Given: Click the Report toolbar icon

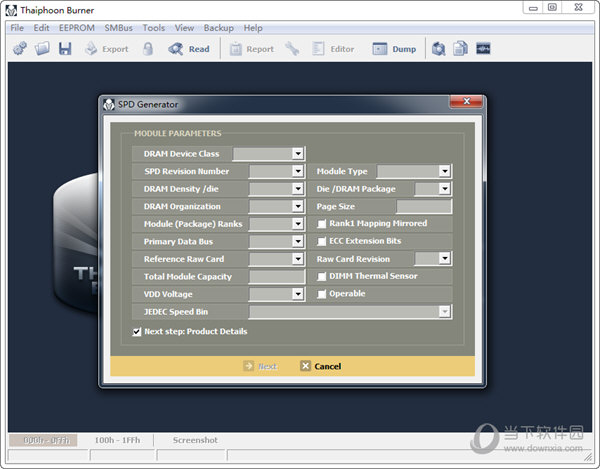Looking at the screenshot, I should point(235,49).
